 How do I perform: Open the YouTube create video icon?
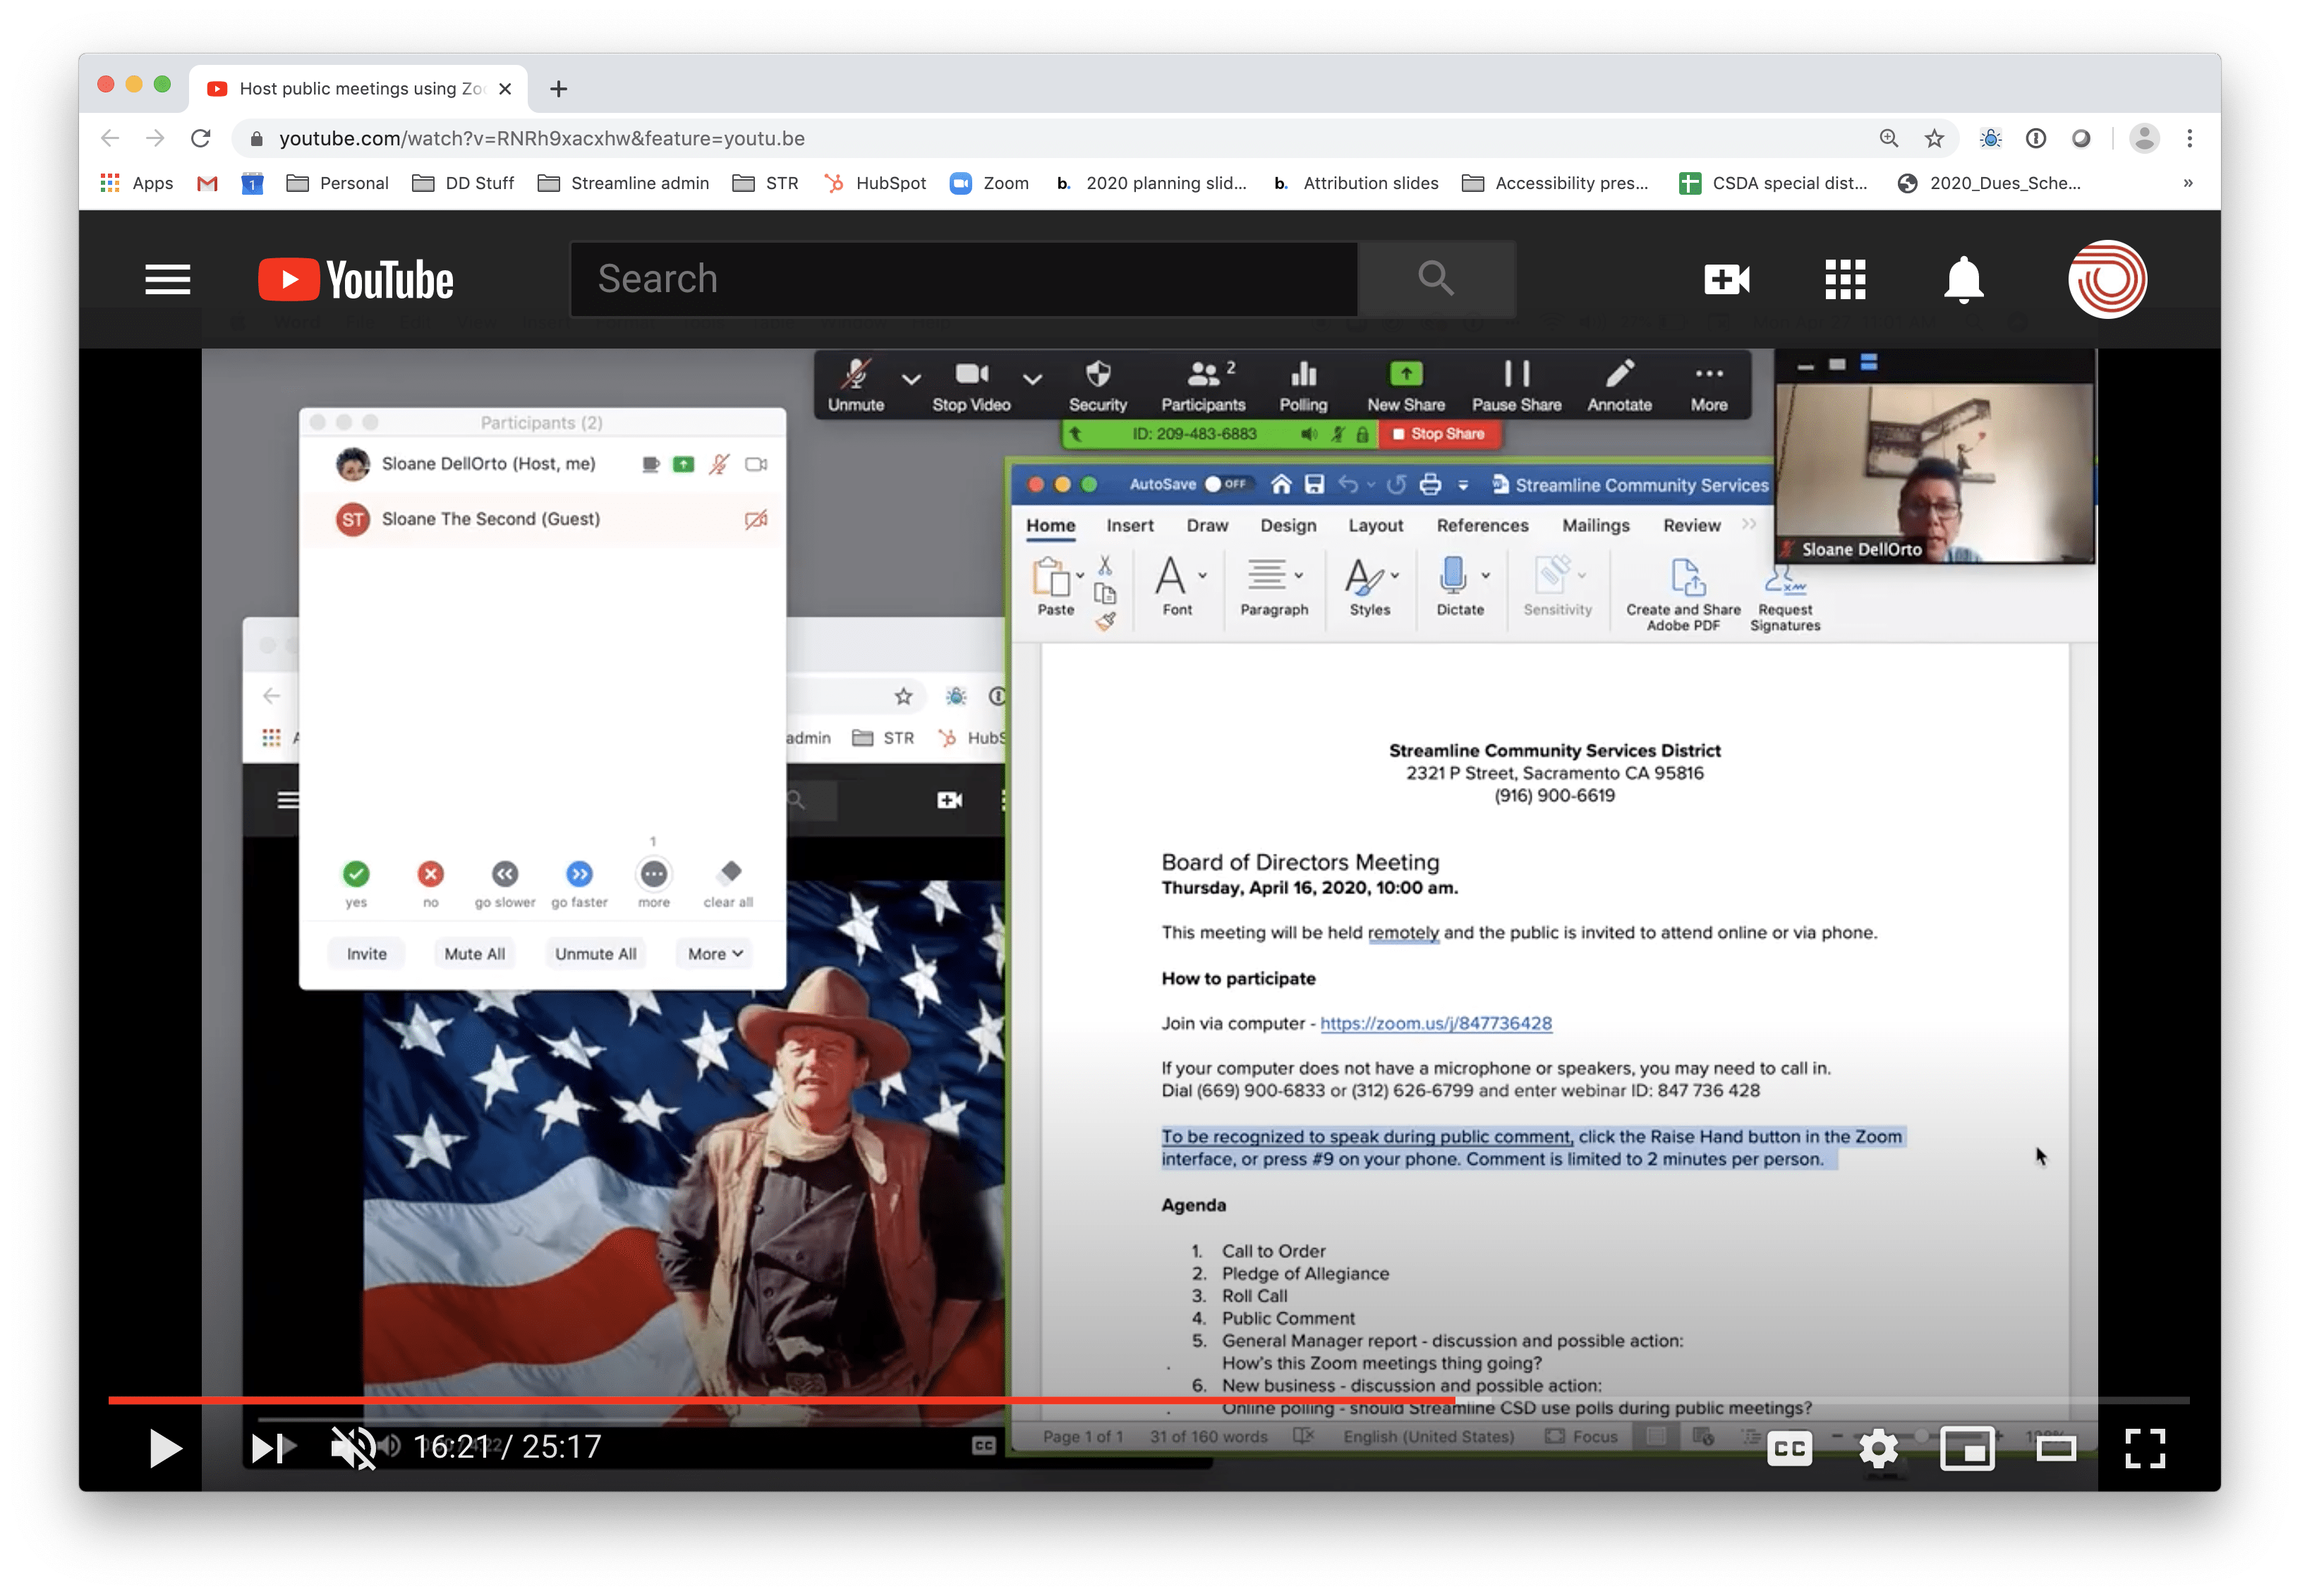tap(1727, 279)
